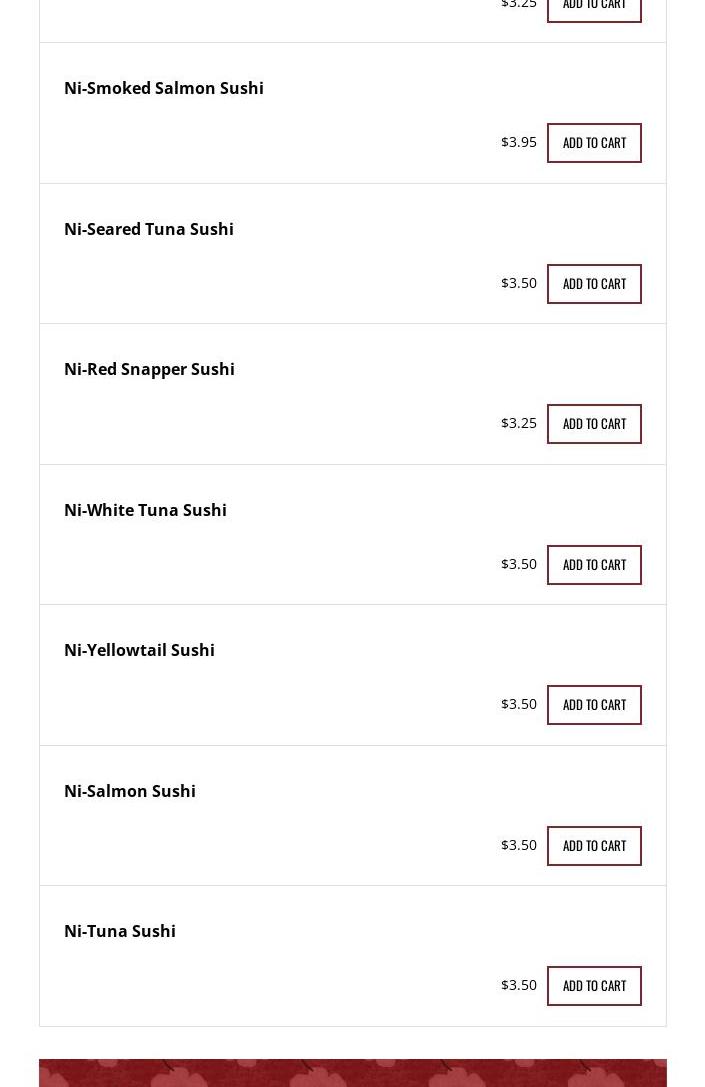This screenshot has width=705, height=1087.
Task: Add Ni-Smoked Salmon Sushi to cart
Action: [594, 143]
